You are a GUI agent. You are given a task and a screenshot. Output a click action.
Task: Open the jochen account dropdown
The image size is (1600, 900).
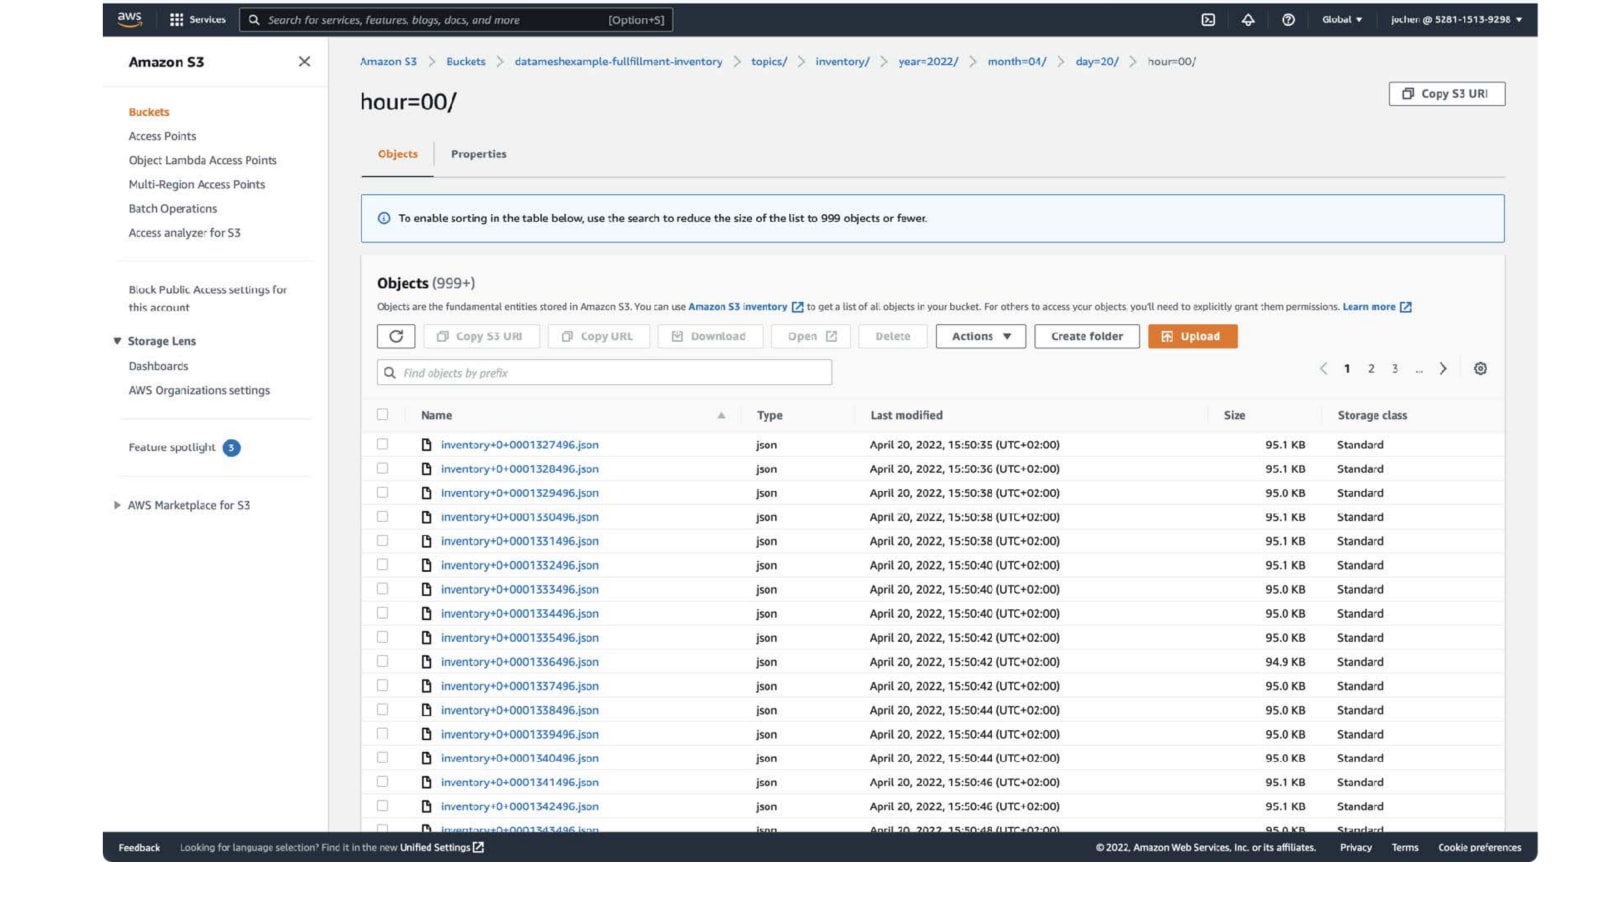1456,20
